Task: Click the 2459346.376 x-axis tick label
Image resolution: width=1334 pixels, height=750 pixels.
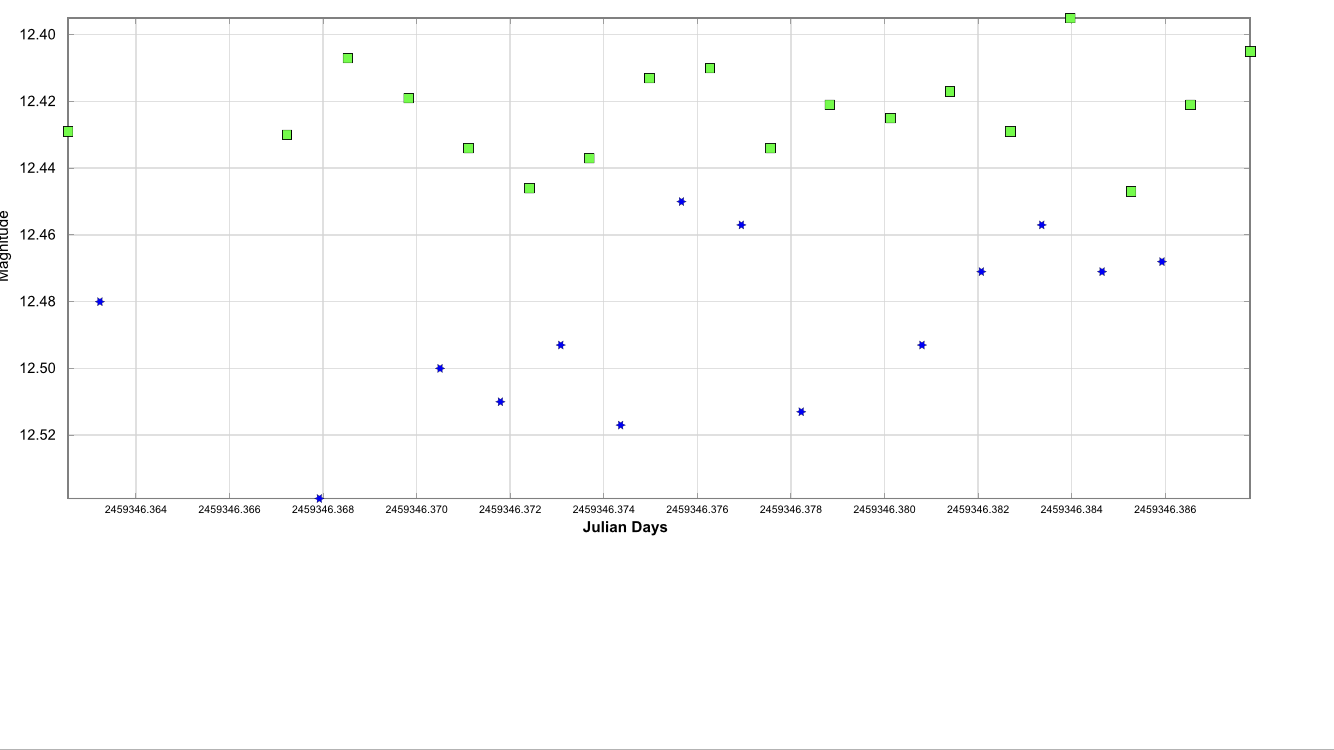Action: click(697, 509)
